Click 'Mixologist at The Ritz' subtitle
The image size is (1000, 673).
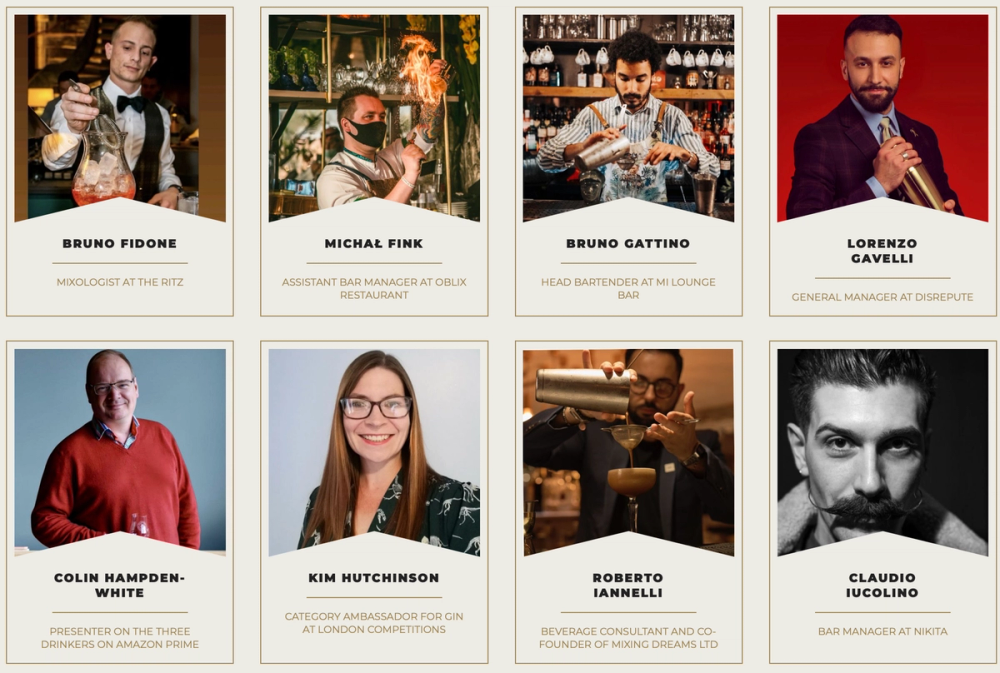pos(120,282)
